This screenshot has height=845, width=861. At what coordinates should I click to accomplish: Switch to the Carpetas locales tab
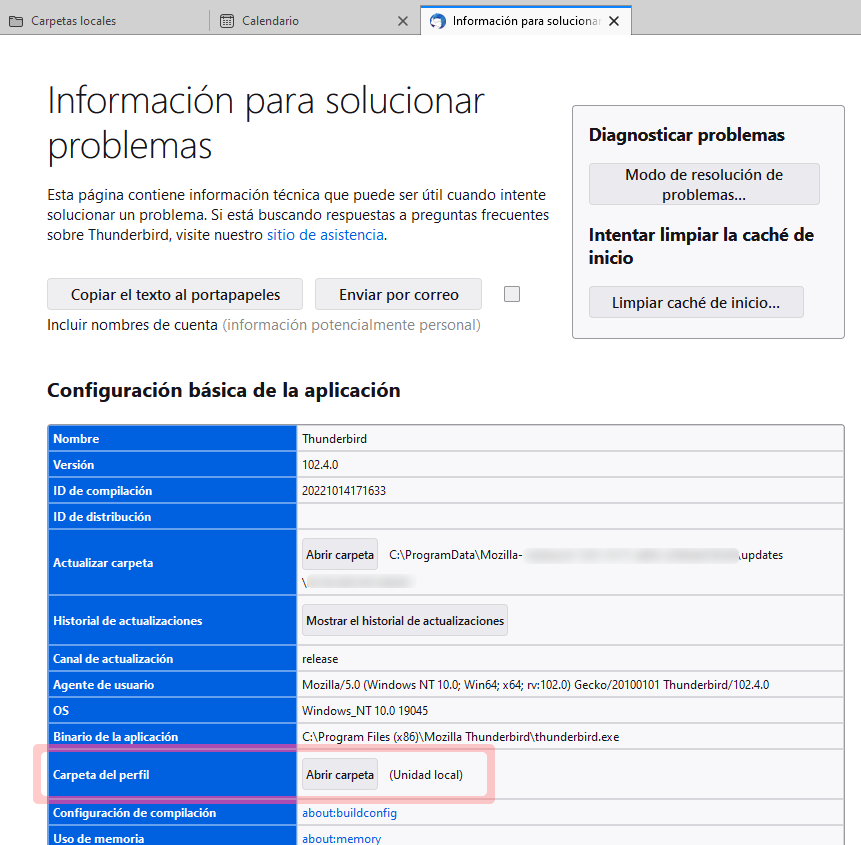(x=104, y=21)
